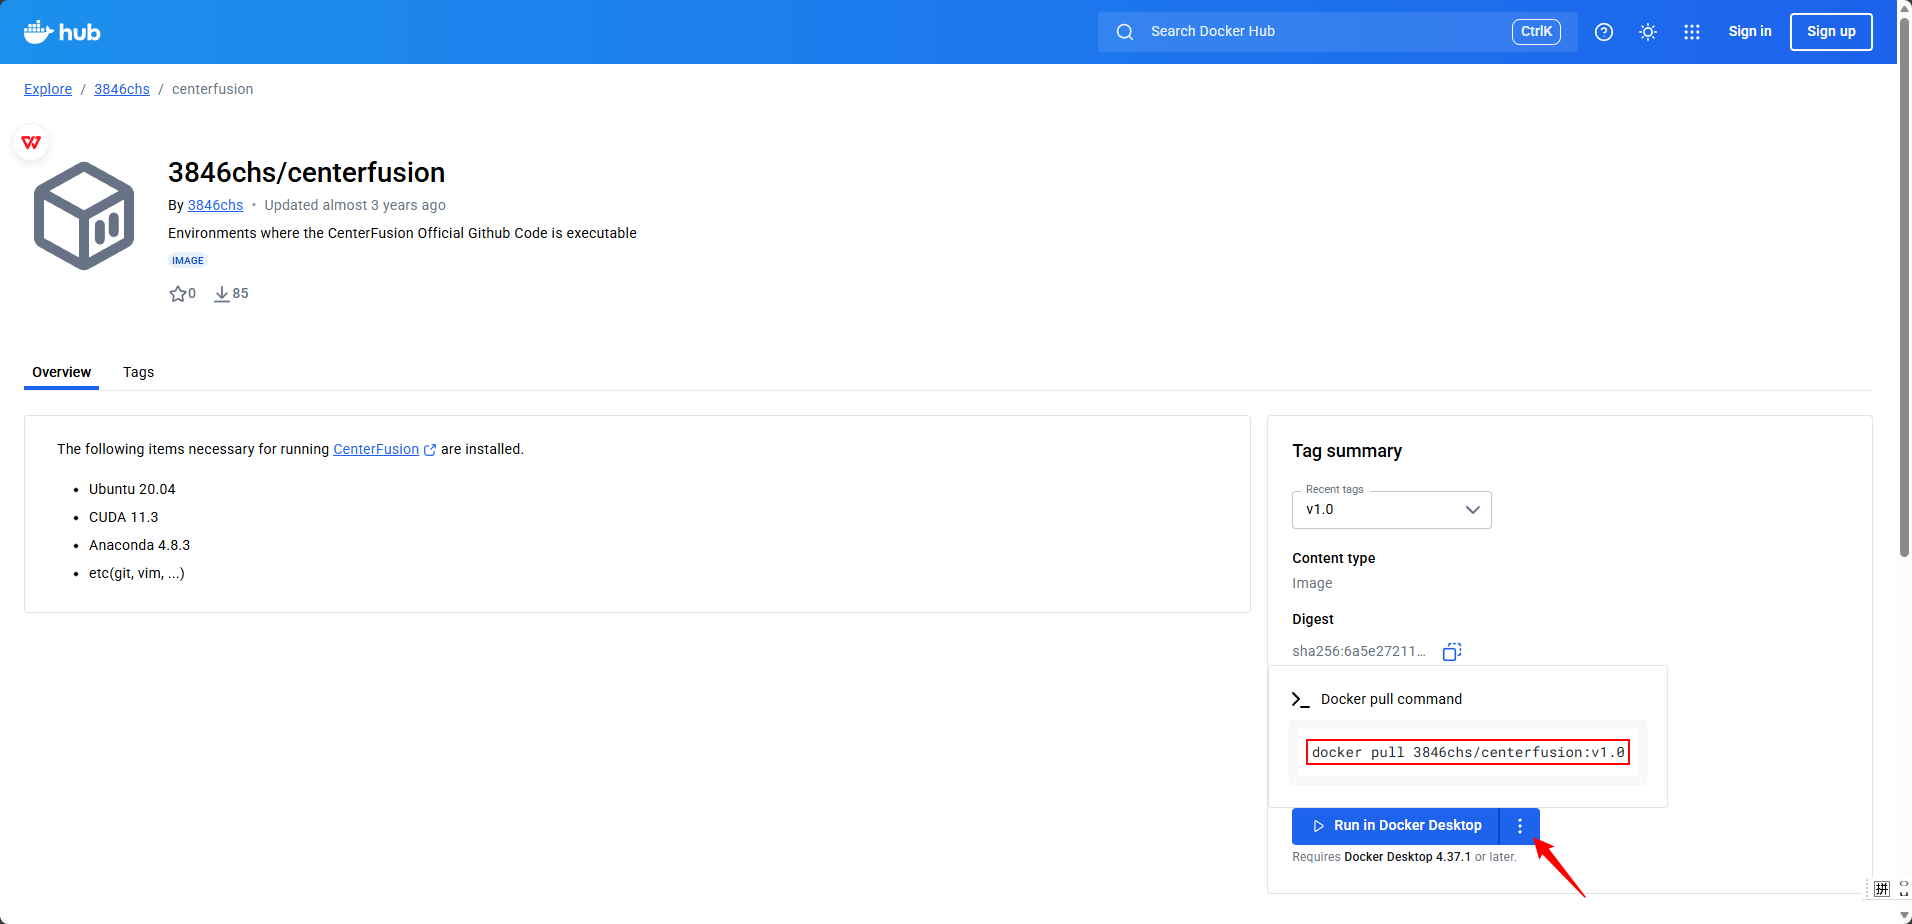
Task: Click the red W floating badge icon
Action: (31, 142)
